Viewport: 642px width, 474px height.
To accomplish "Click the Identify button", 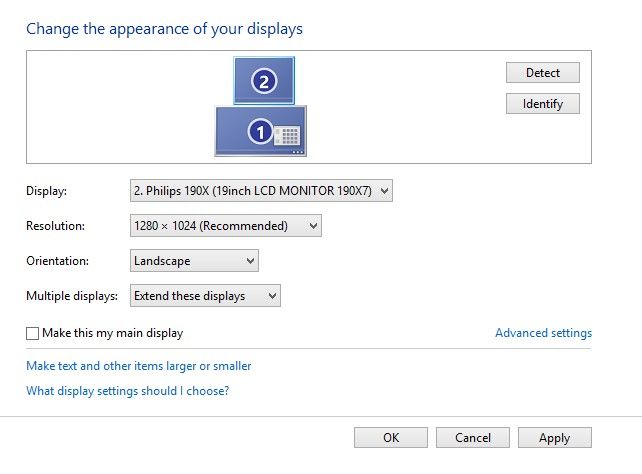I will (543, 104).
